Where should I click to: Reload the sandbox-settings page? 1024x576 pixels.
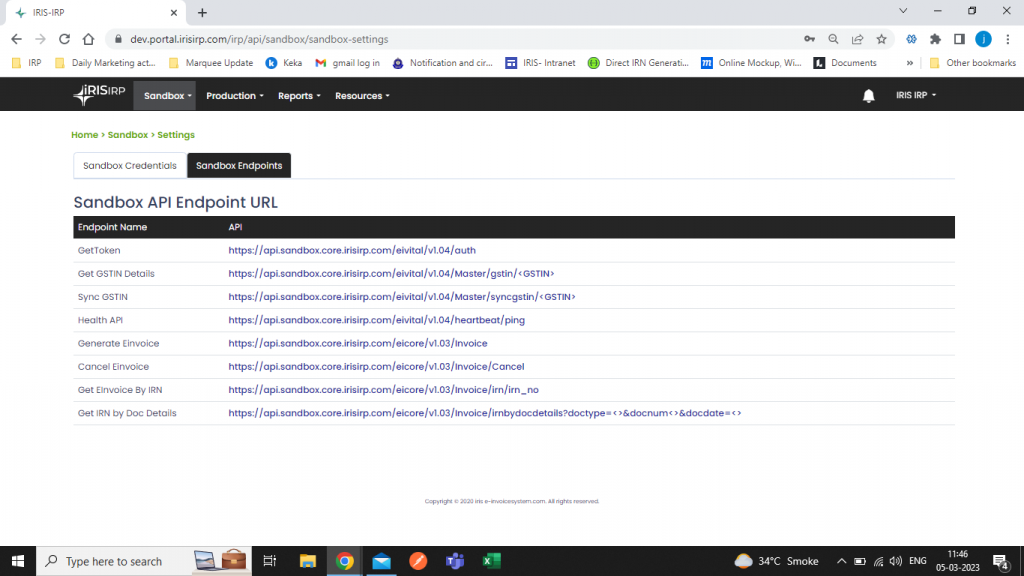click(64, 38)
